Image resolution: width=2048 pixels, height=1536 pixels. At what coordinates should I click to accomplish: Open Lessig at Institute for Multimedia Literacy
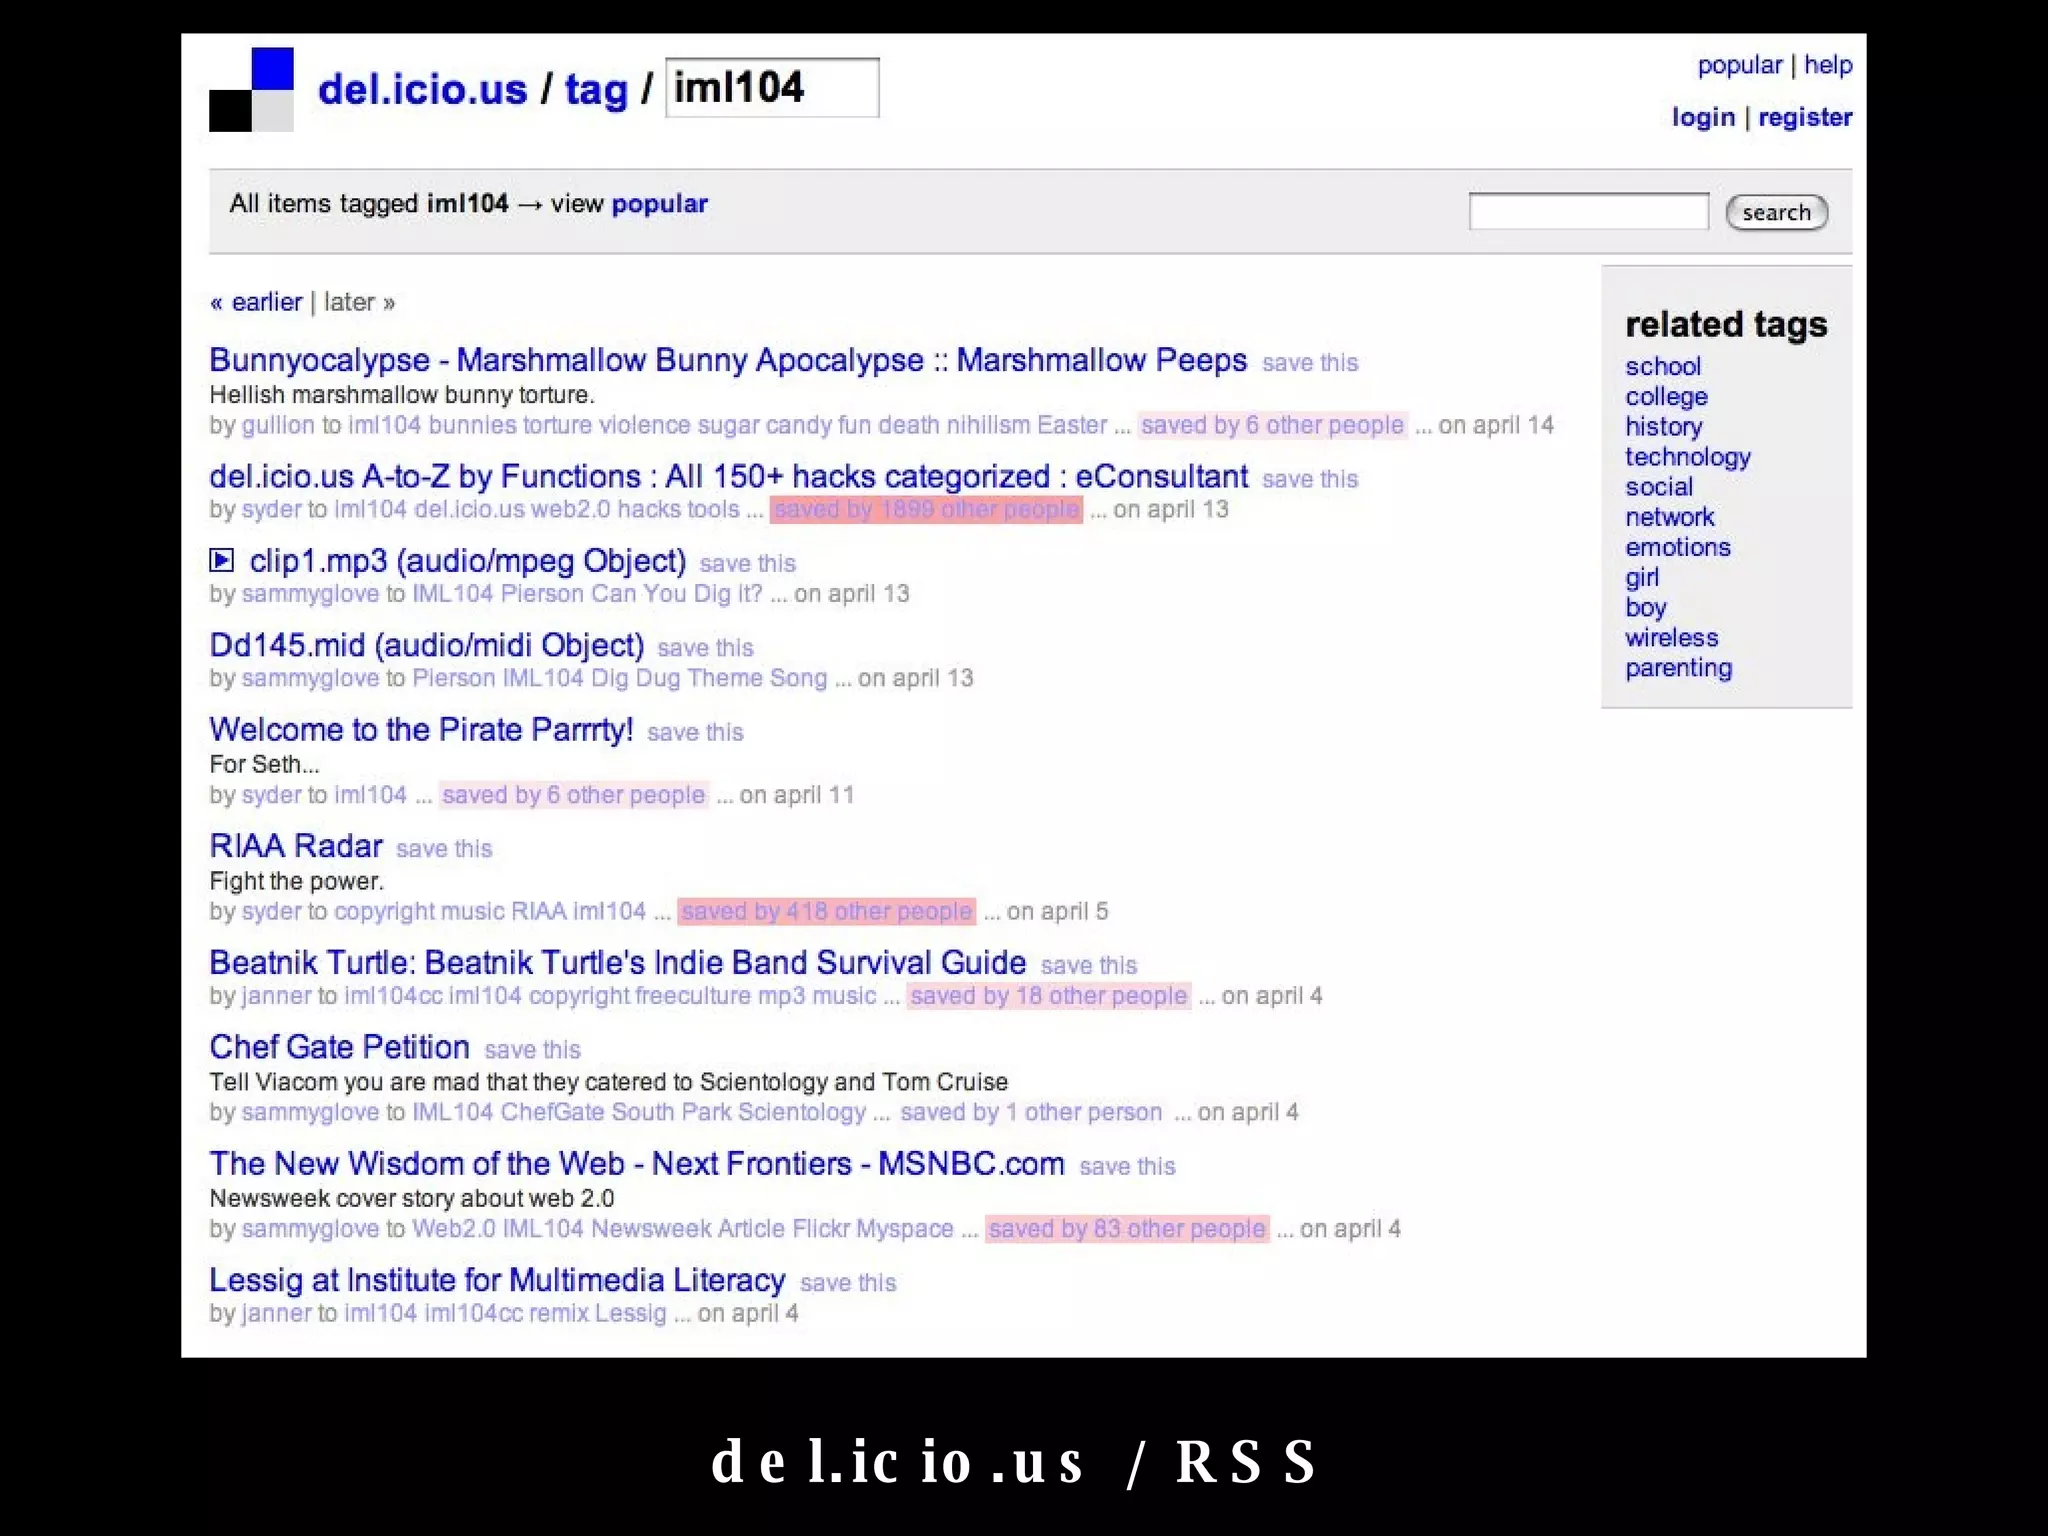(497, 1280)
